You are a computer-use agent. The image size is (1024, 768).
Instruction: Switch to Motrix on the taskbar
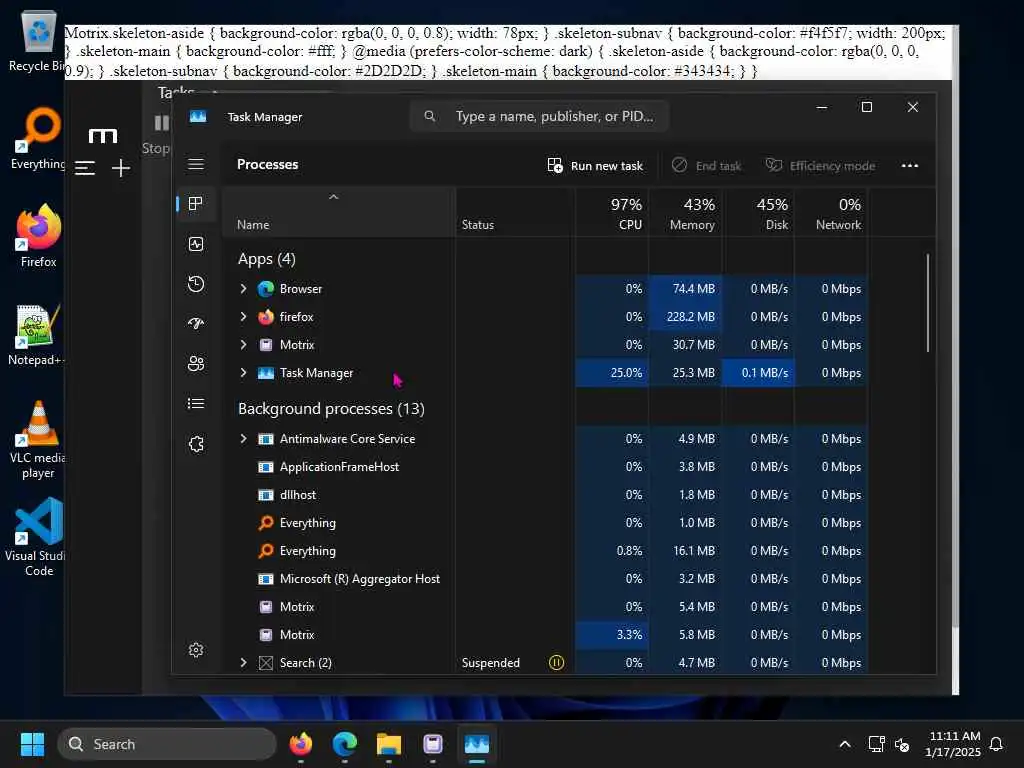click(x=432, y=744)
